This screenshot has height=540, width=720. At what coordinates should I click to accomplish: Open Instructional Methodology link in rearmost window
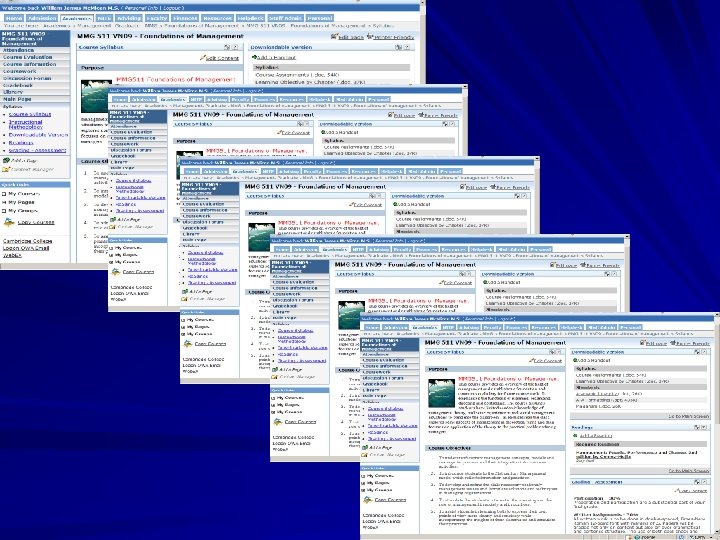coord(26,124)
